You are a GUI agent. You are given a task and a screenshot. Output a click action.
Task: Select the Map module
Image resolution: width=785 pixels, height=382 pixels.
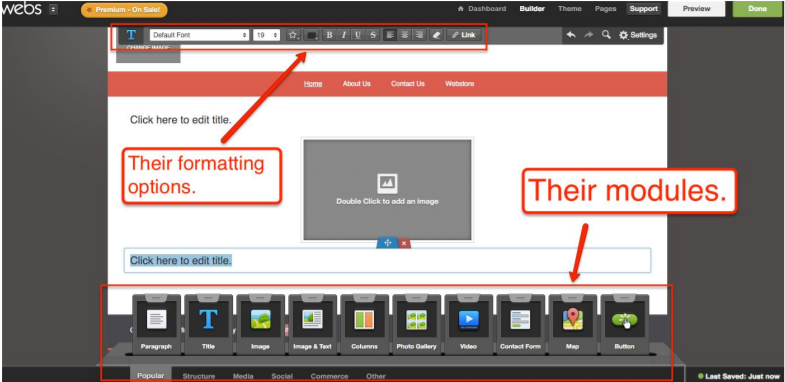tap(573, 324)
